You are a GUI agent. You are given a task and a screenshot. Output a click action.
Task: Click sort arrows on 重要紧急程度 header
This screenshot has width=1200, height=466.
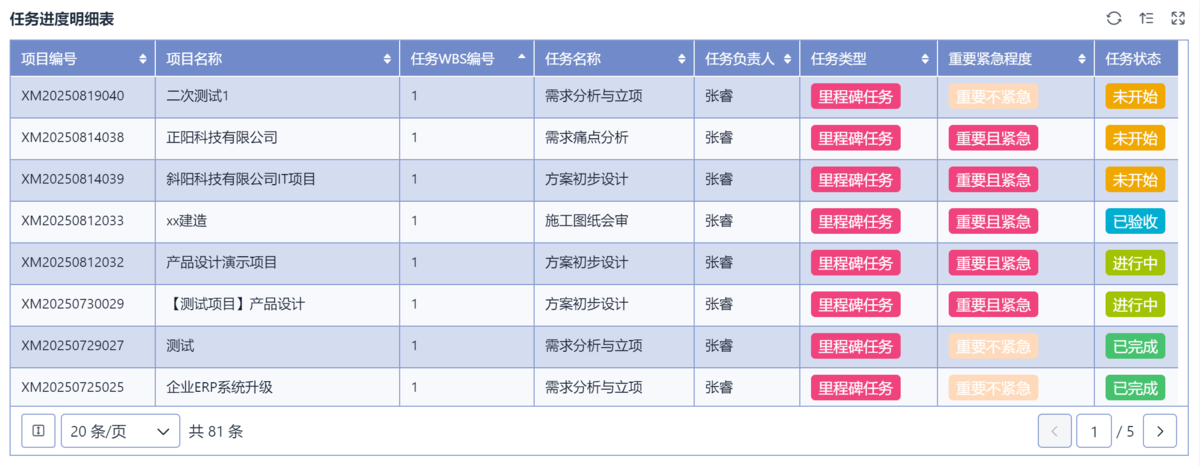pyautogui.click(x=1083, y=59)
